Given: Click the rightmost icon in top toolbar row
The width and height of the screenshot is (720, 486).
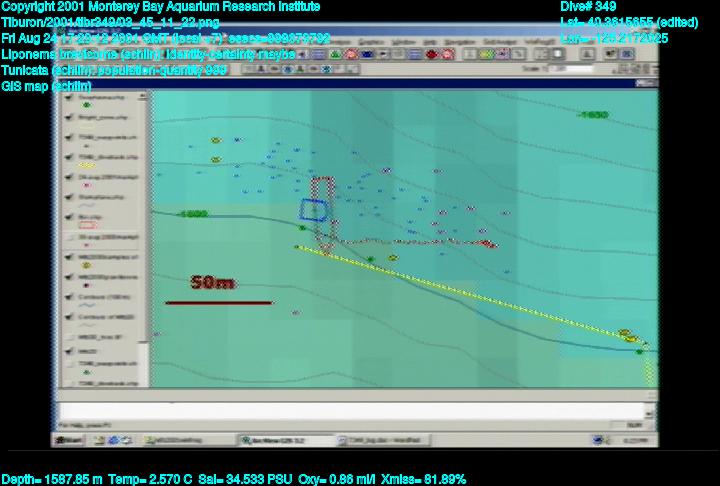Looking at the screenshot, I should (627, 54).
